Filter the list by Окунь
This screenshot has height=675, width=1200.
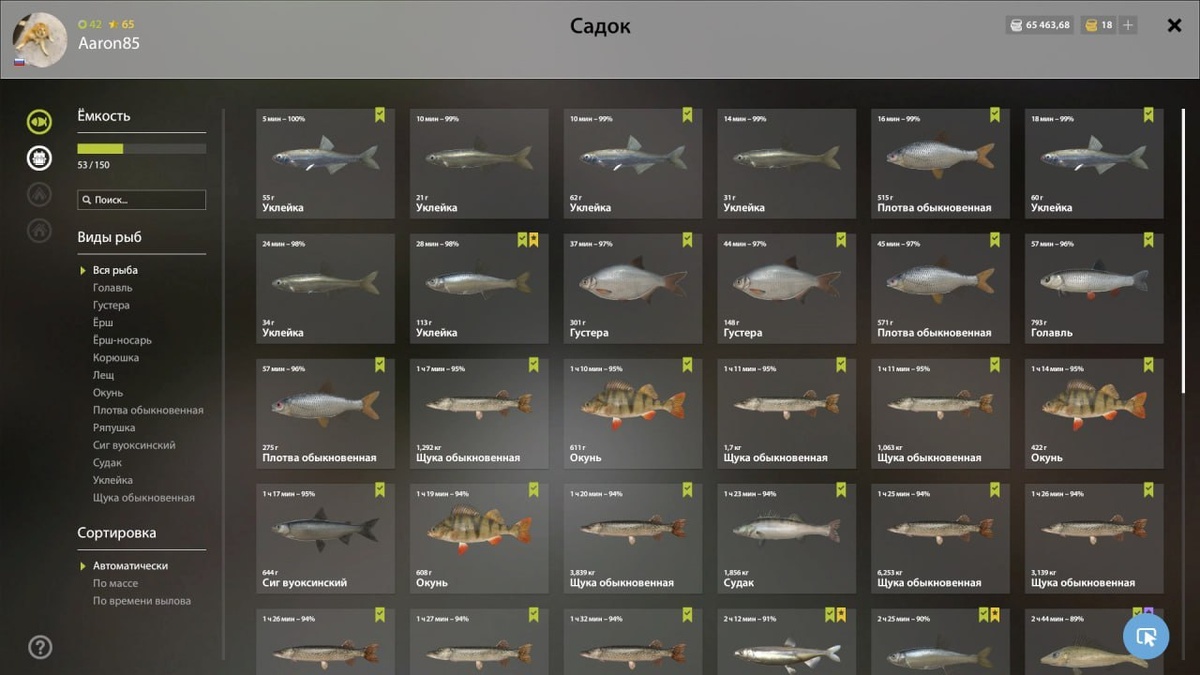pos(108,393)
